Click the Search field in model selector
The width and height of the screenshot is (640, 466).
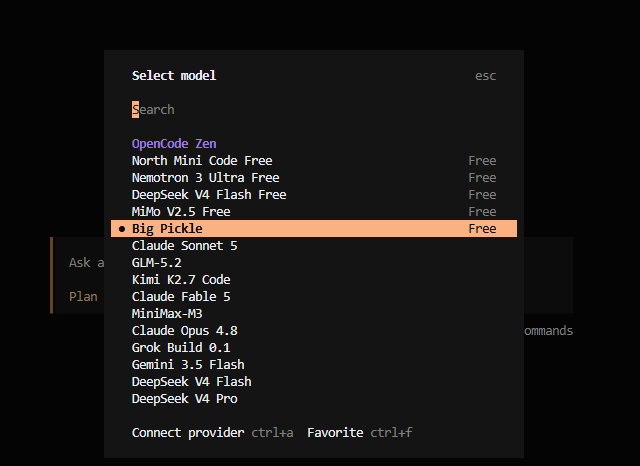point(313,110)
